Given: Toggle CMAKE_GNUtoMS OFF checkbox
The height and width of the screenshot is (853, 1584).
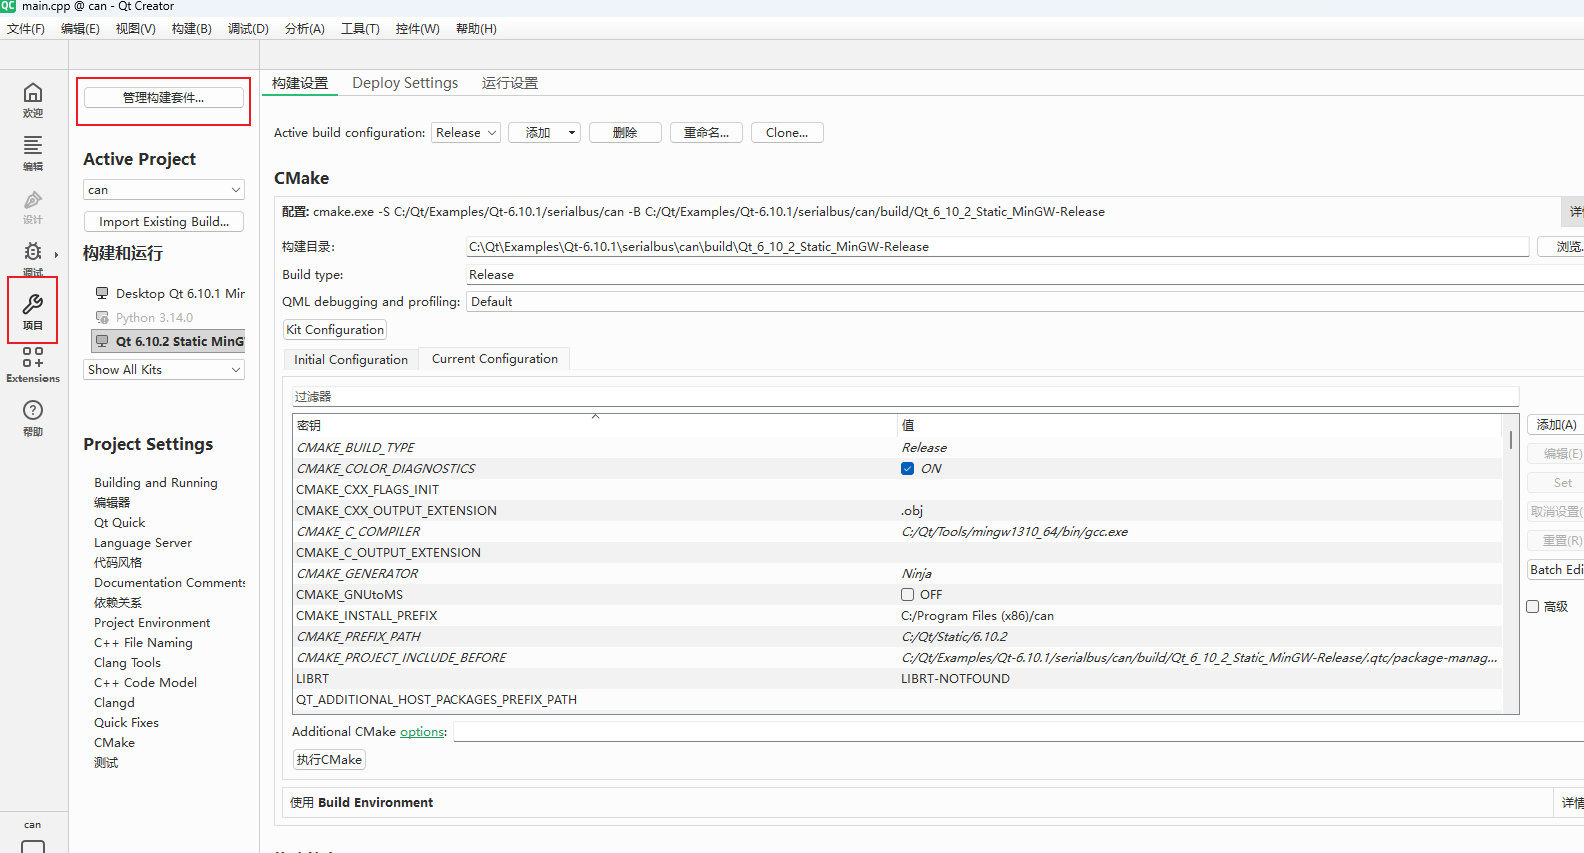Looking at the screenshot, I should (907, 594).
